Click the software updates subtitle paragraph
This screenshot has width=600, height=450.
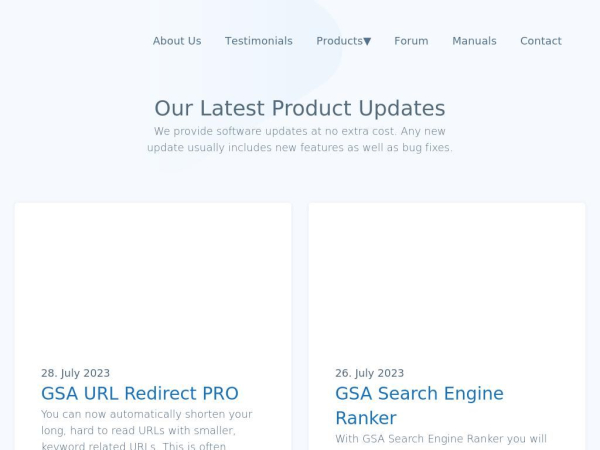click(300, 139)
